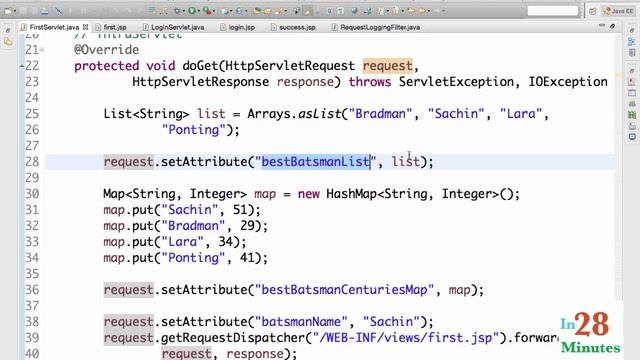Switch to the RequestLoggingFilter.java tab
The height and width of the screenshot is (360, 640).
coord(376,27)
